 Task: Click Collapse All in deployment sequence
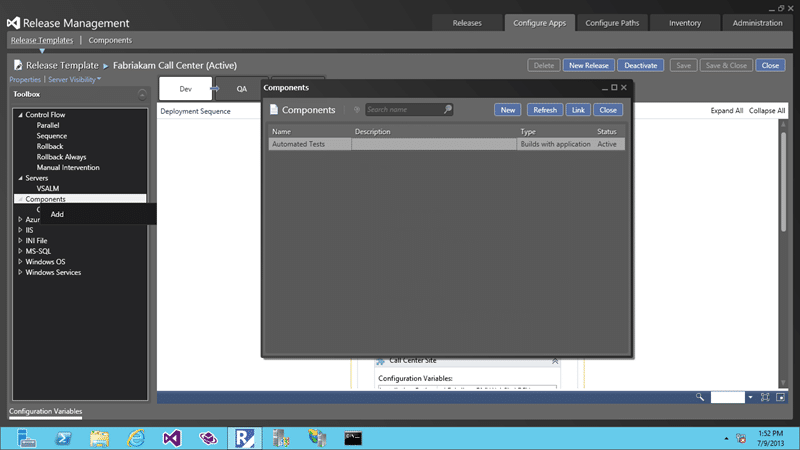[x=767, y=111]
